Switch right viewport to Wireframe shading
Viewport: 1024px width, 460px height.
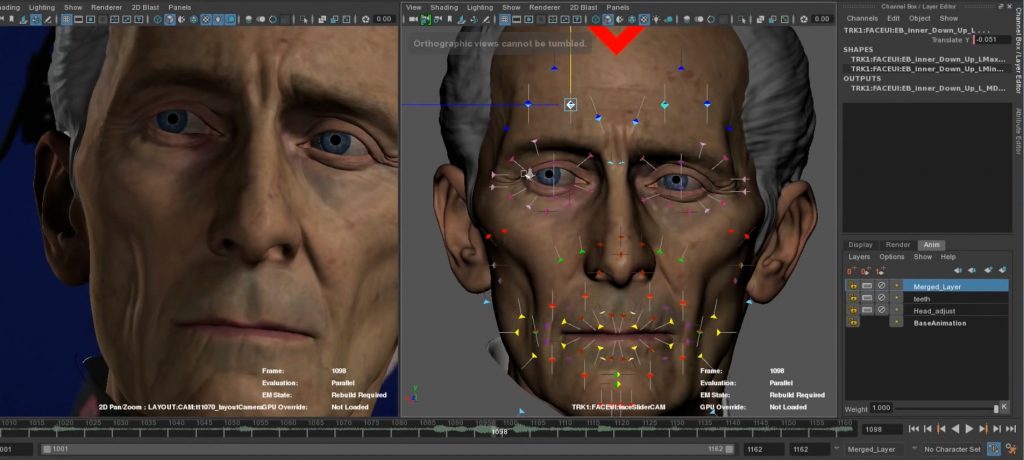coord(596,19)
